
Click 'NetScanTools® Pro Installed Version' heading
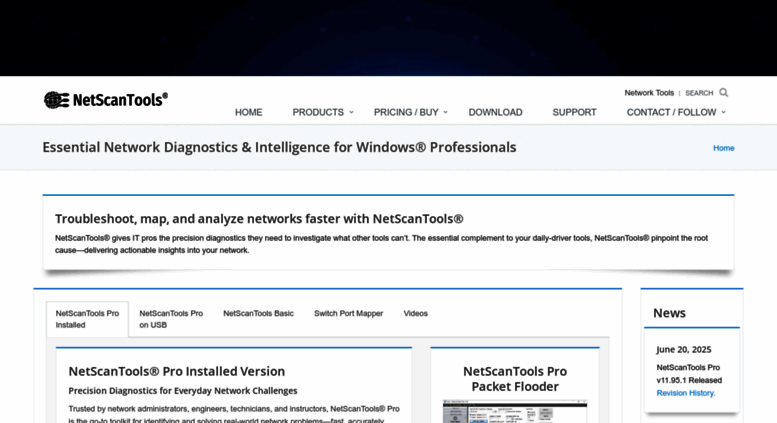coord(176,371)
